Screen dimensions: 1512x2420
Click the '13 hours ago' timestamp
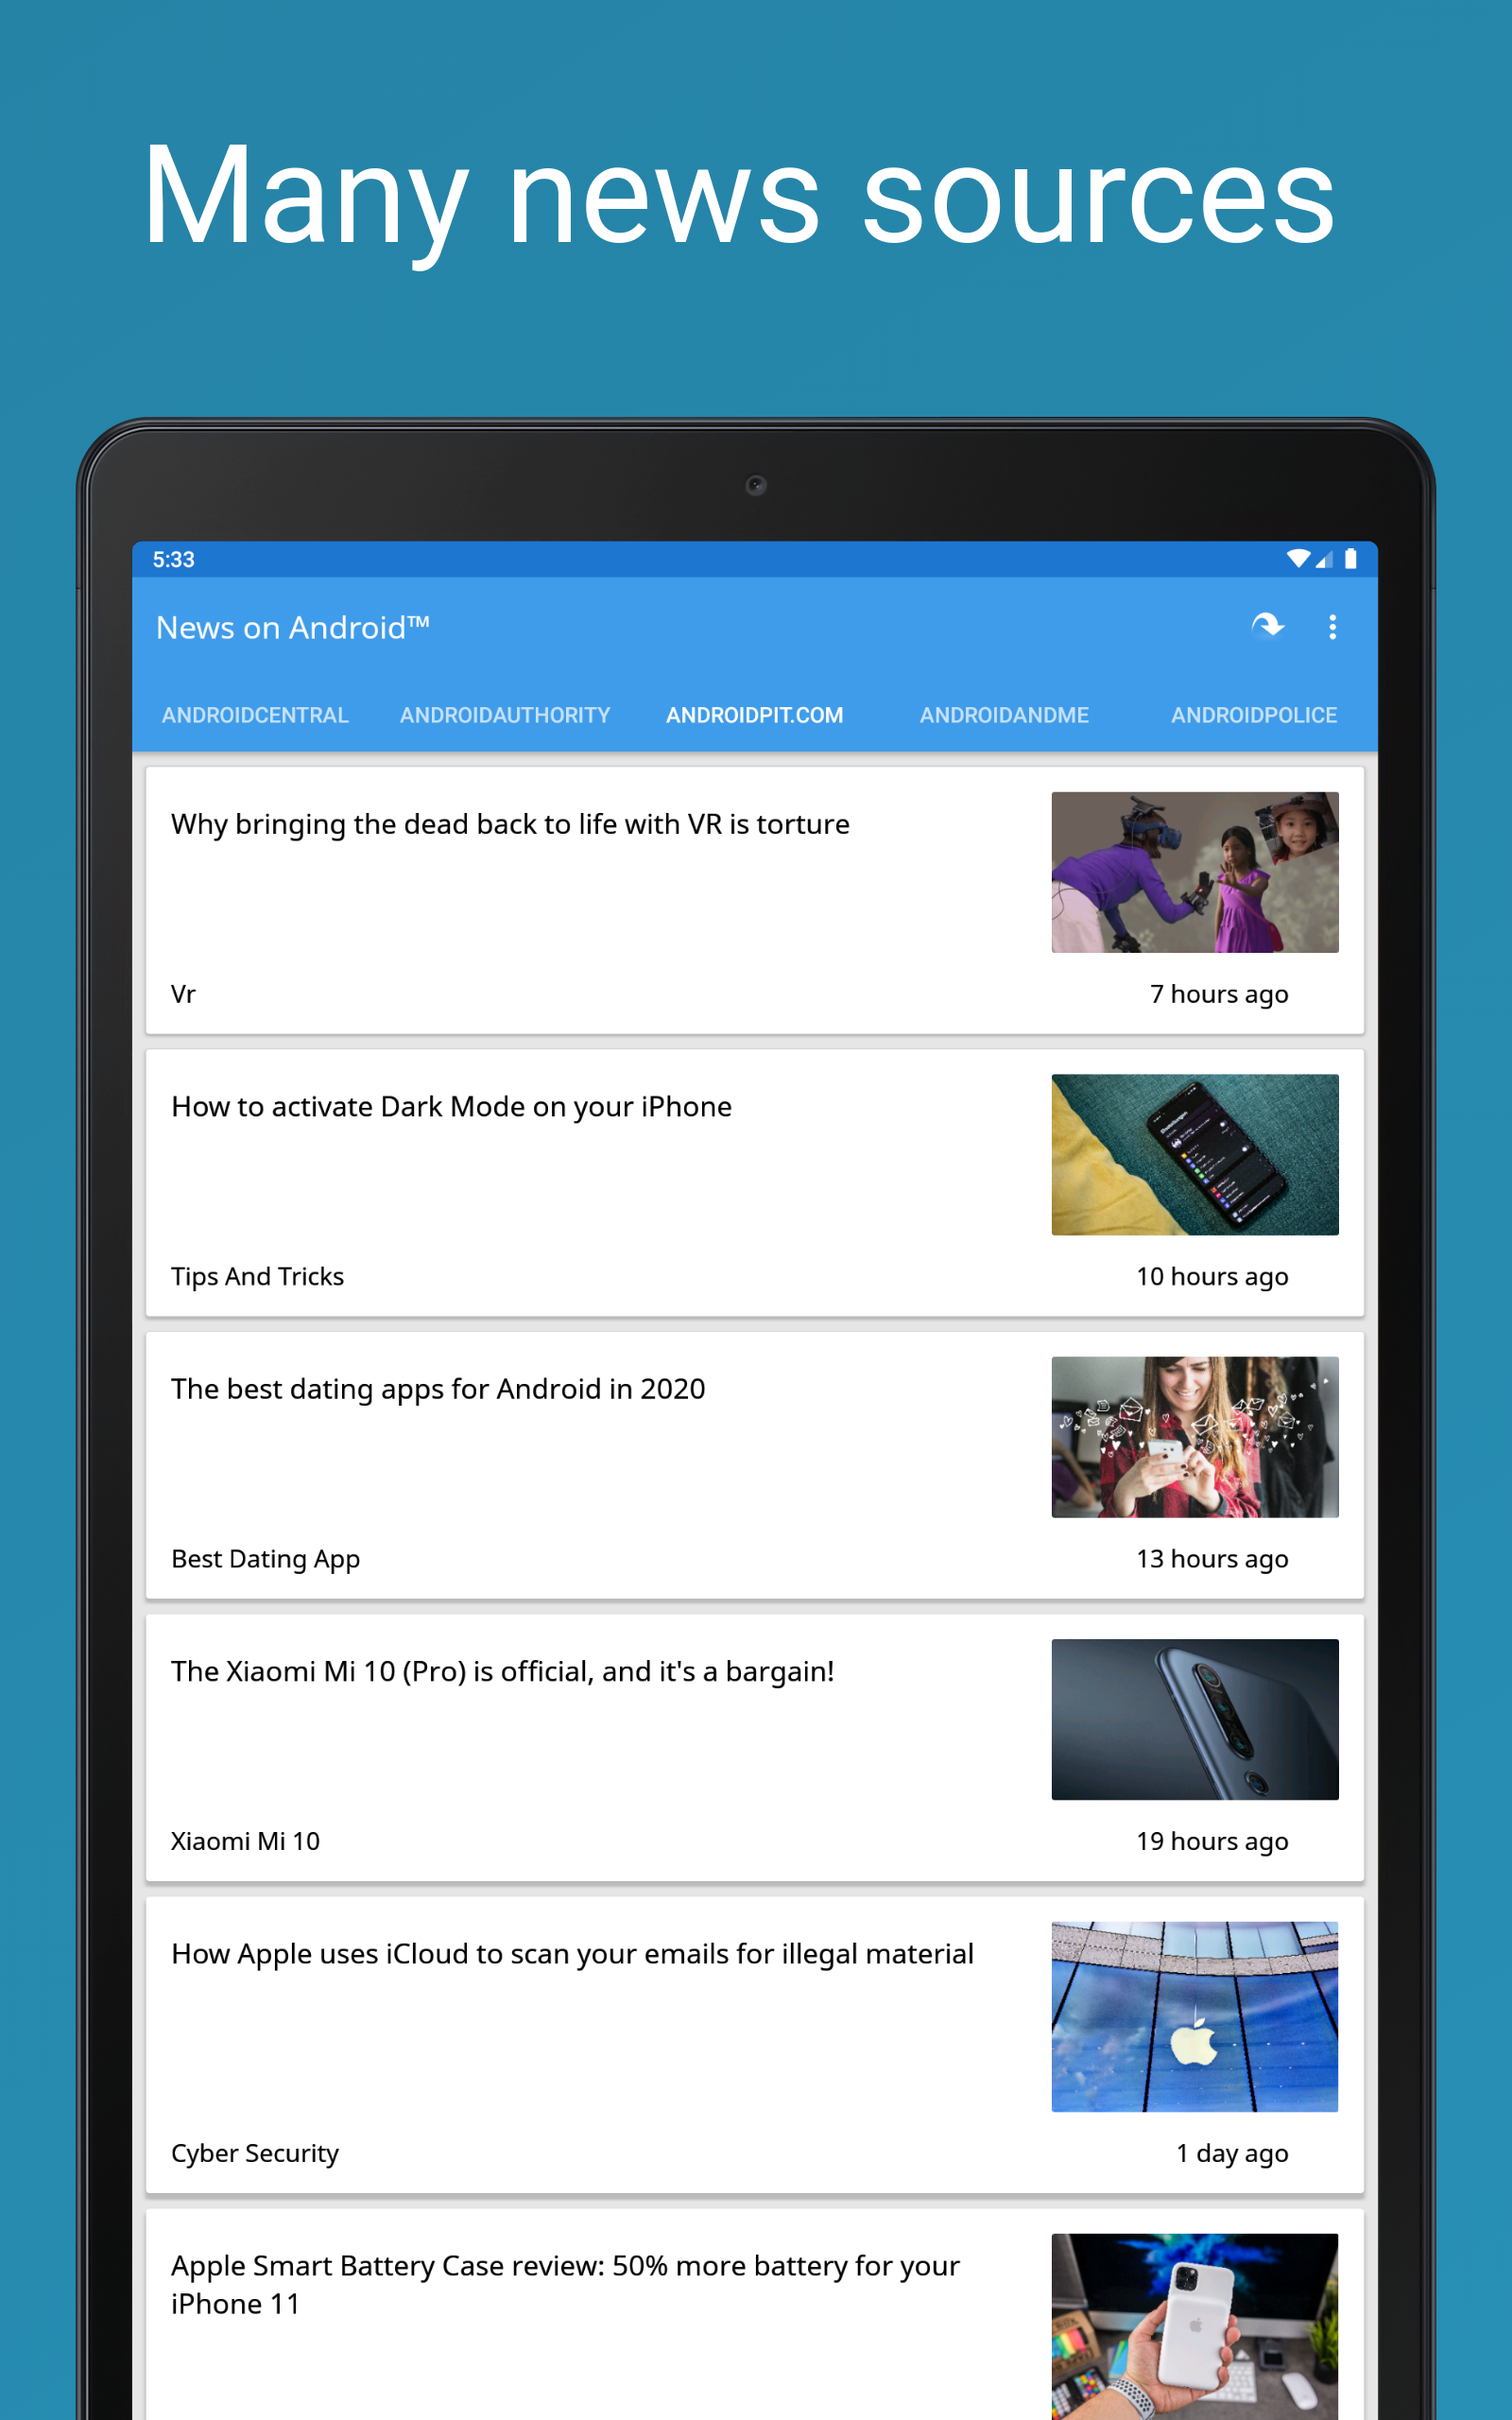coord(1211,1559)
